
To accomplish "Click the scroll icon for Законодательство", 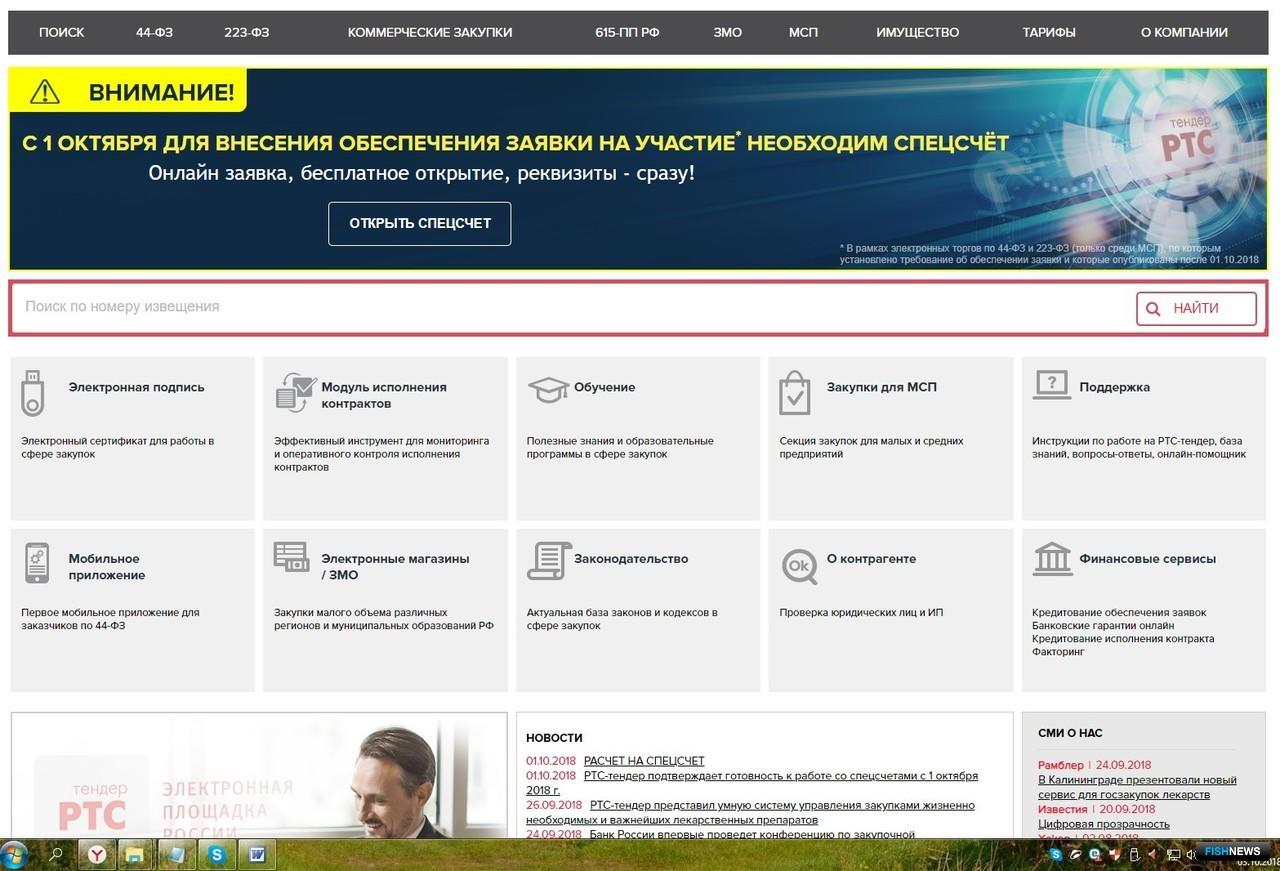I will [x=548, y=561].
